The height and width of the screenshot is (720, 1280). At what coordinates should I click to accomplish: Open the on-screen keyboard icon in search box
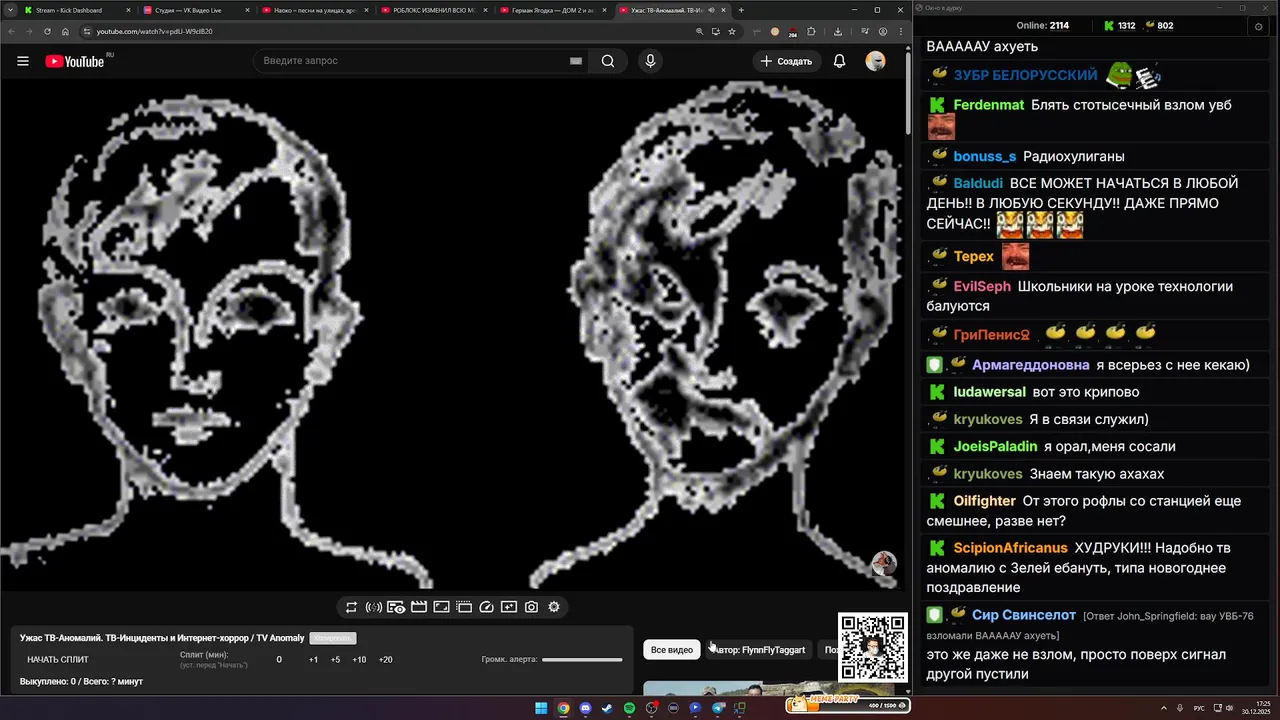575,61
